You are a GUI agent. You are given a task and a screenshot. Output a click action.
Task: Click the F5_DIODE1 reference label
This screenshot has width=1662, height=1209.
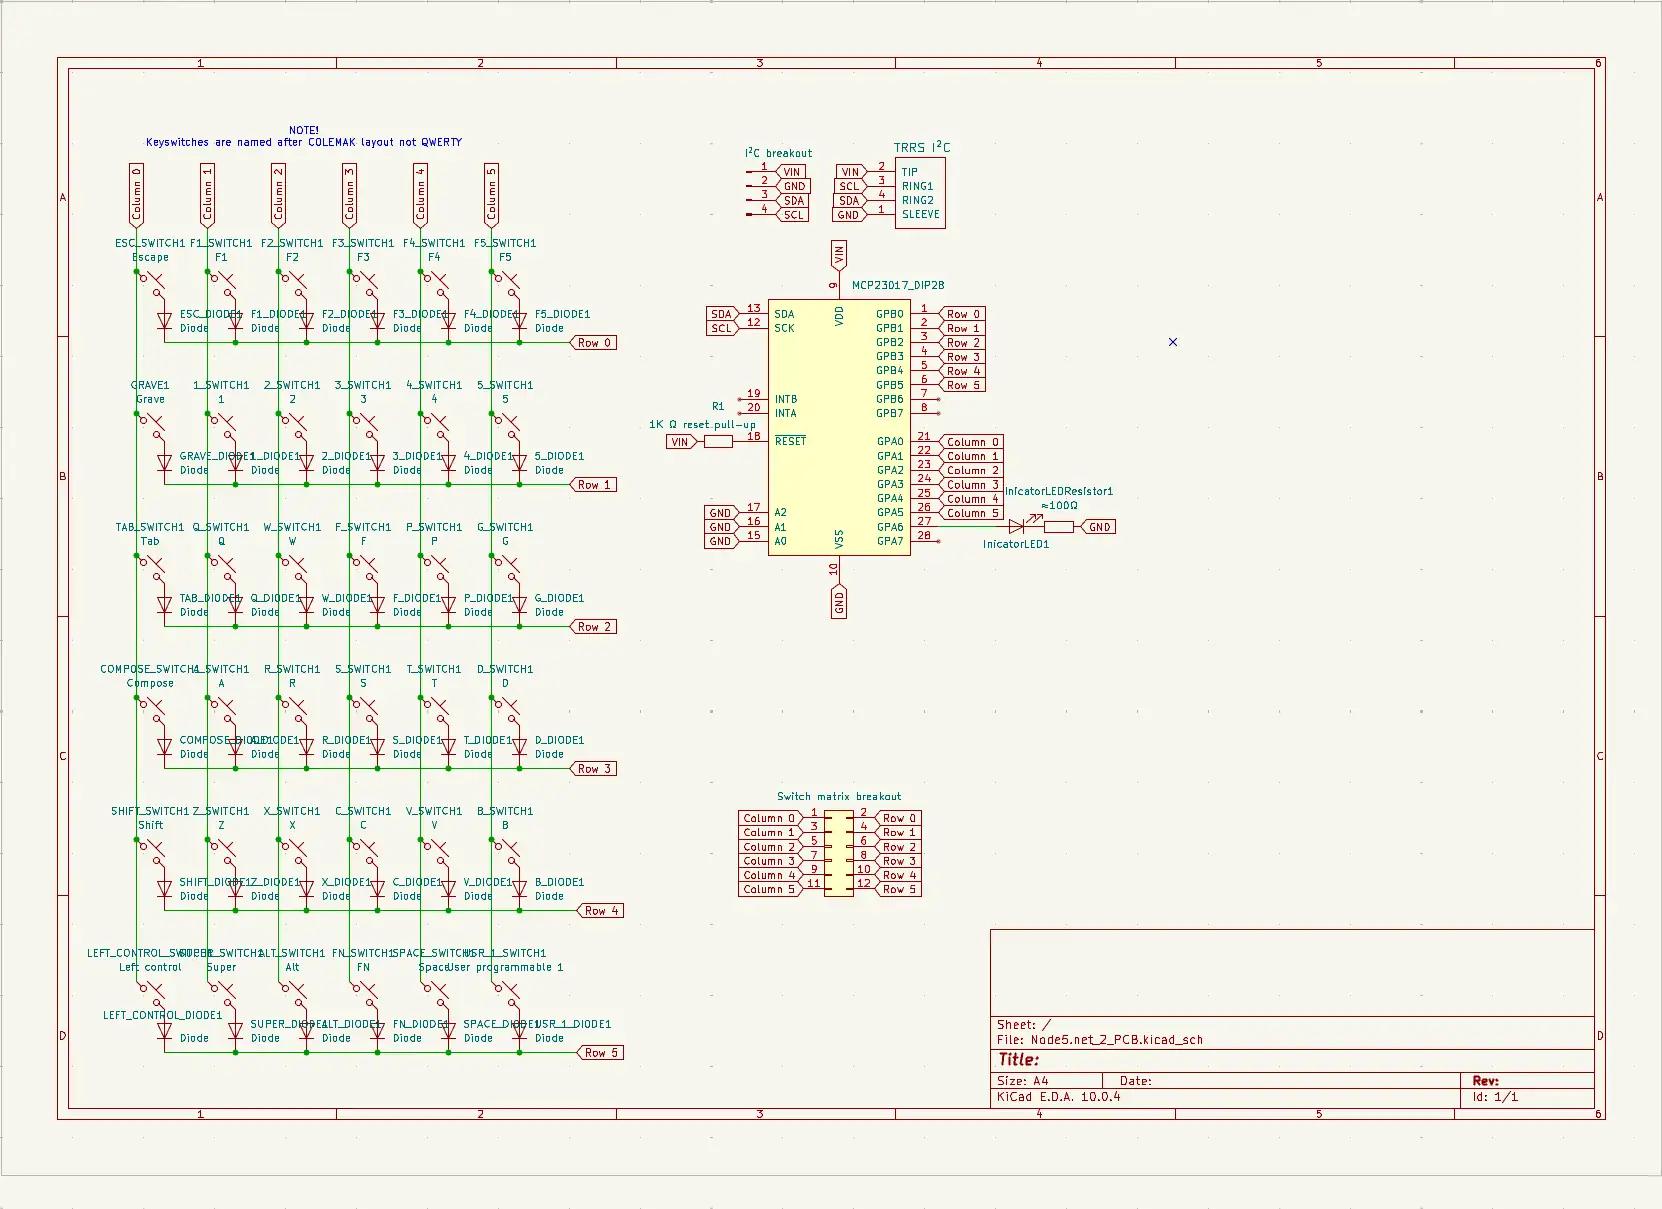pyautogui.click(x=562, y=314)
